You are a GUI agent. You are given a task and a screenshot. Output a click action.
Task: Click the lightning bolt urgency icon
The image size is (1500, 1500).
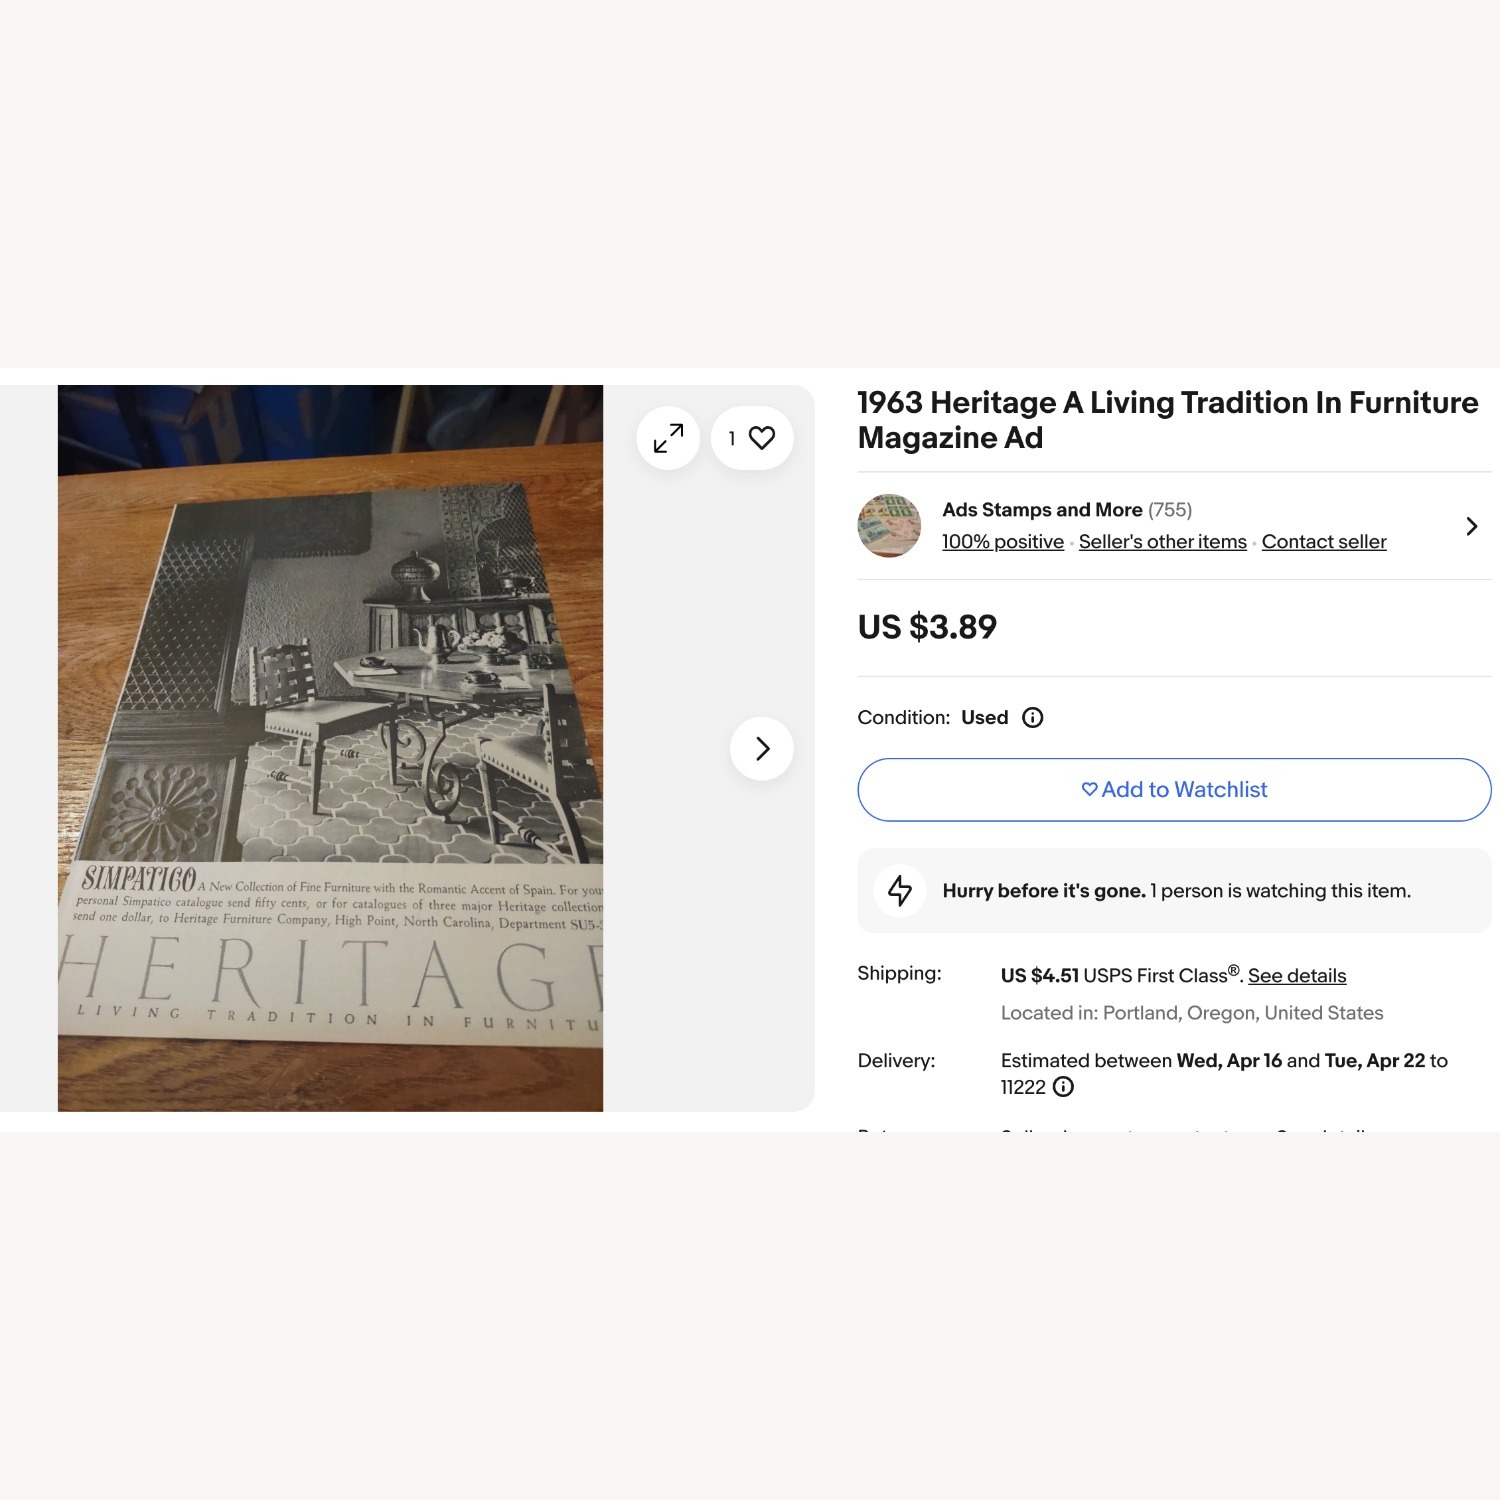900,890
